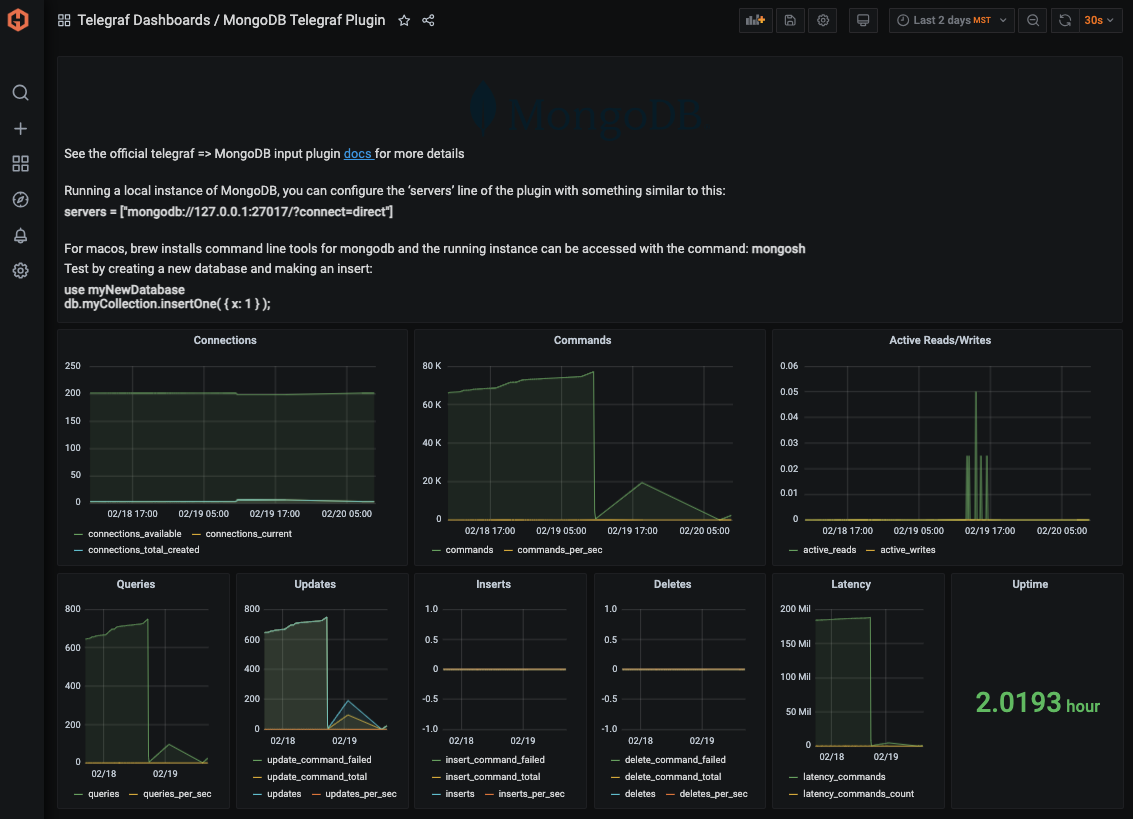Toggle latency_commands legend series
The height and width of the screenshot is (819, 1133).
tap(844, 777)
